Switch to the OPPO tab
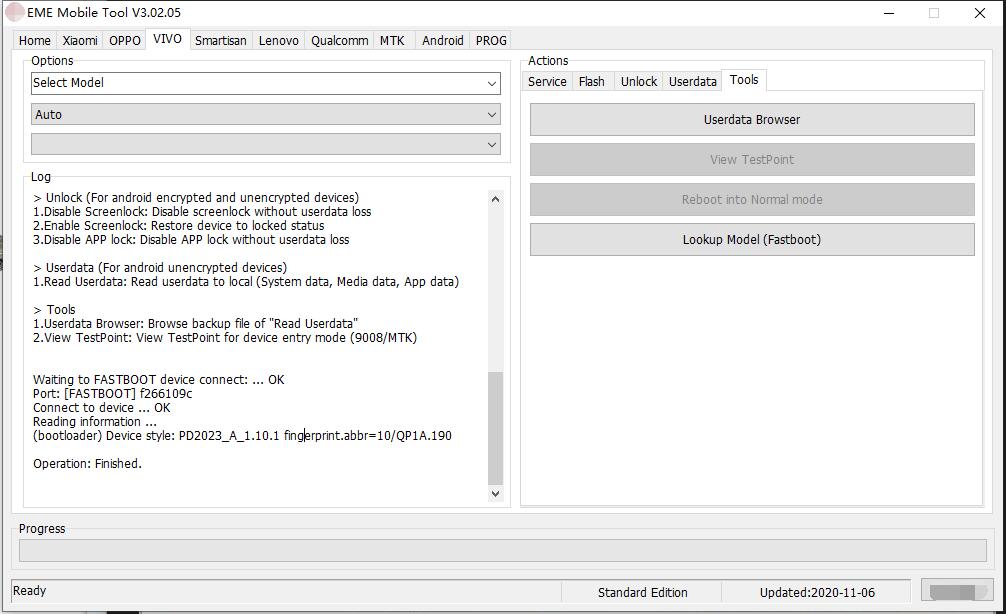 (x=124, y=40)
